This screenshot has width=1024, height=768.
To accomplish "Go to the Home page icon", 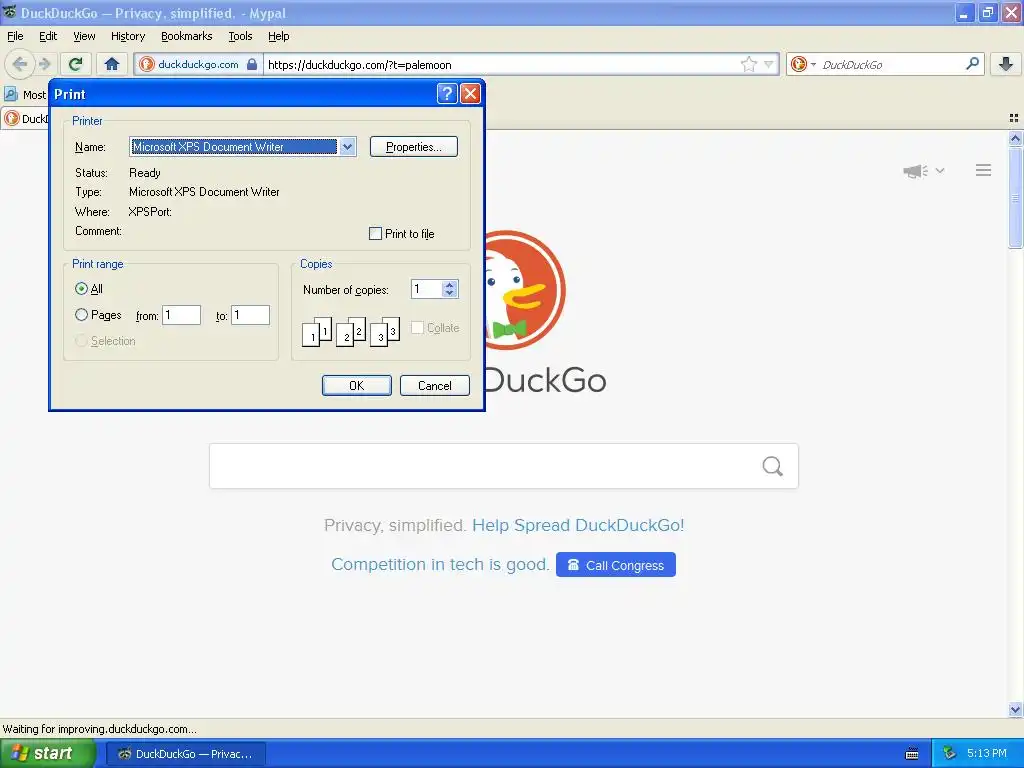I will coord(112,64).
